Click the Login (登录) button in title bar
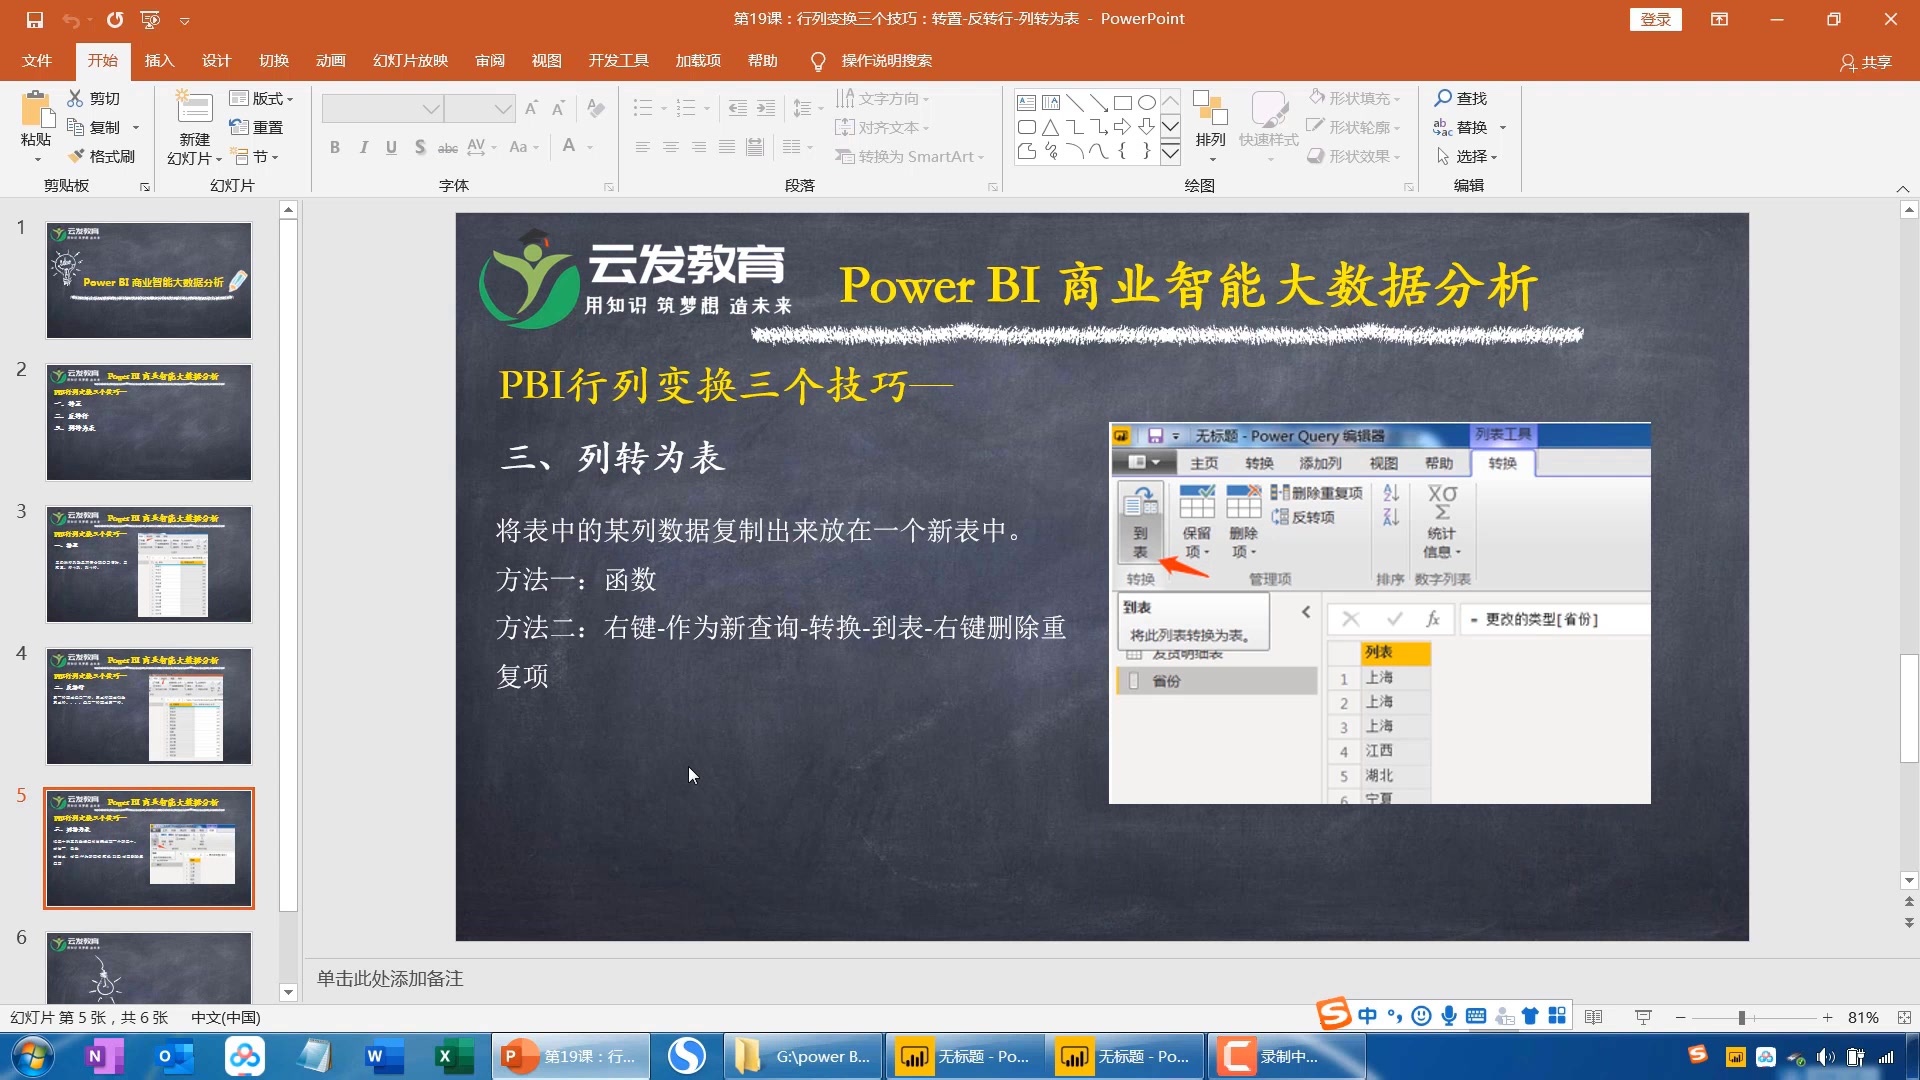 coord(1655,19)
